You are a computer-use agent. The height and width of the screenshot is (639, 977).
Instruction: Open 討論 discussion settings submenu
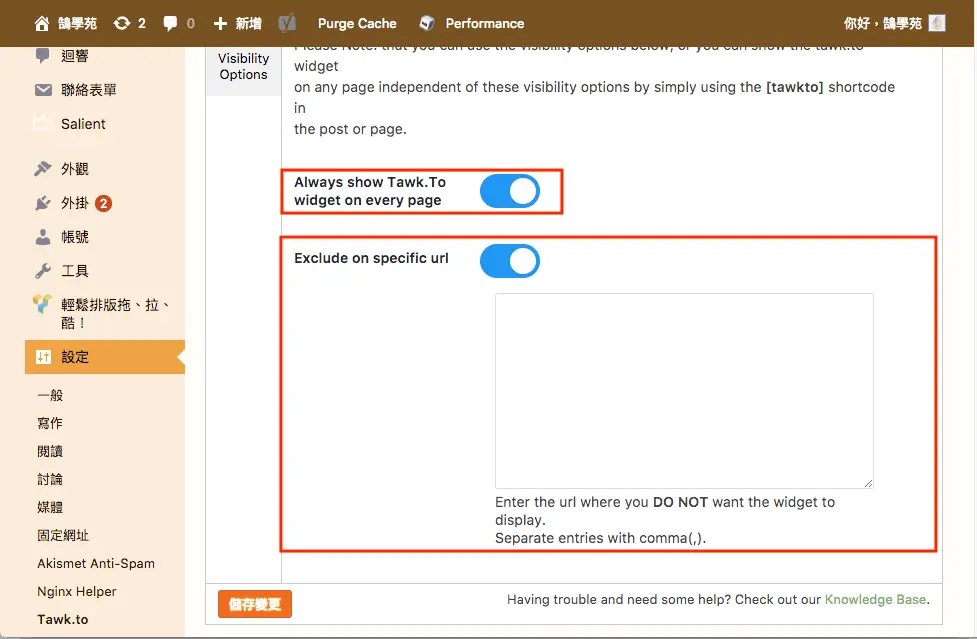coord(50,480)
